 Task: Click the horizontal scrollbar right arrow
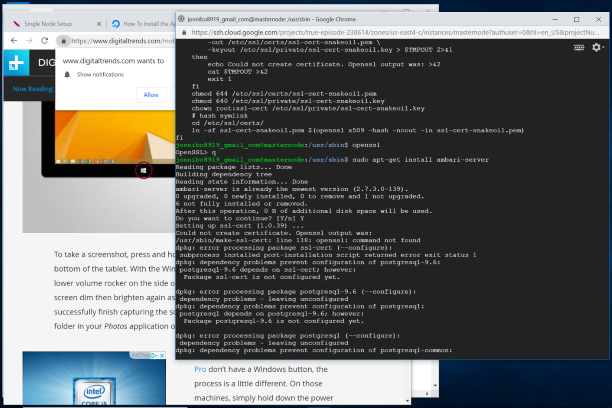coord(427,393)
